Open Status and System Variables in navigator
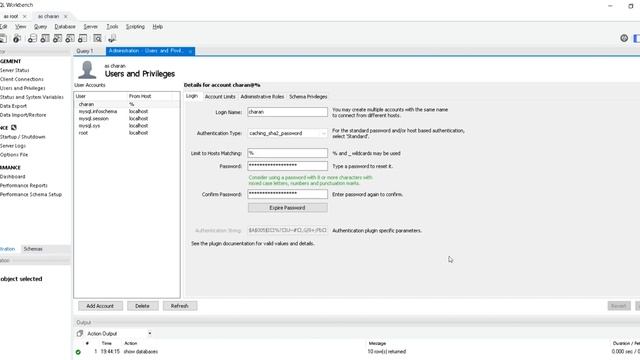The image size is (640, 360). click(x=32, y=97)
